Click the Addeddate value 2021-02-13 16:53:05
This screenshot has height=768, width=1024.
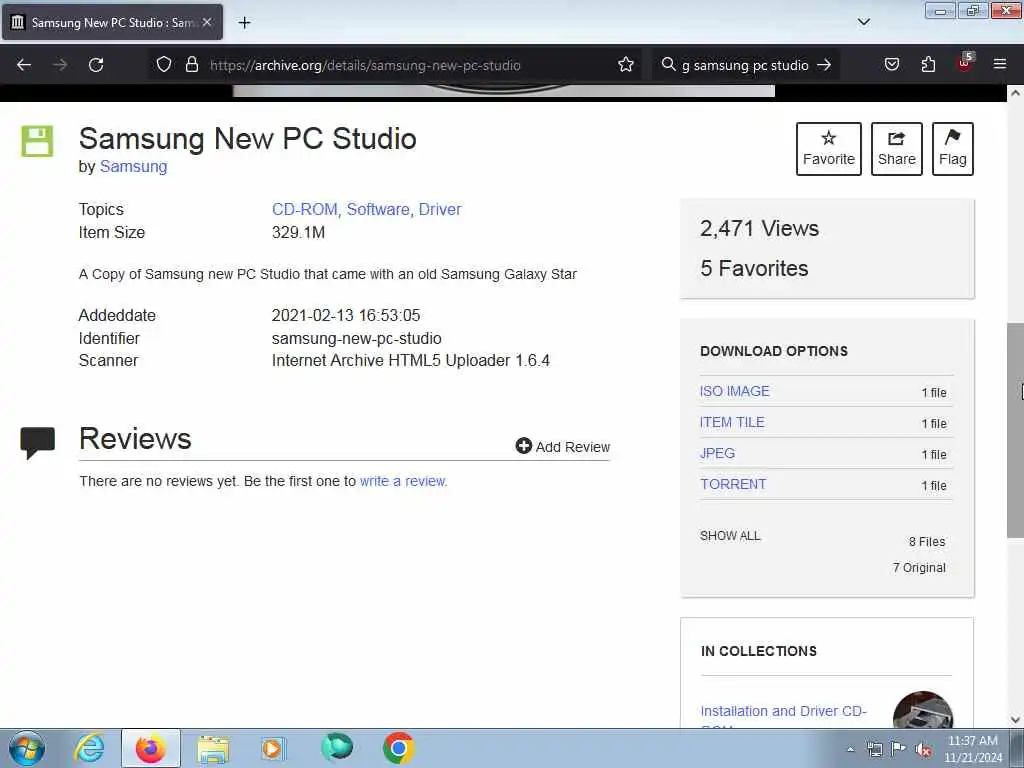click(x=346, y=315)
